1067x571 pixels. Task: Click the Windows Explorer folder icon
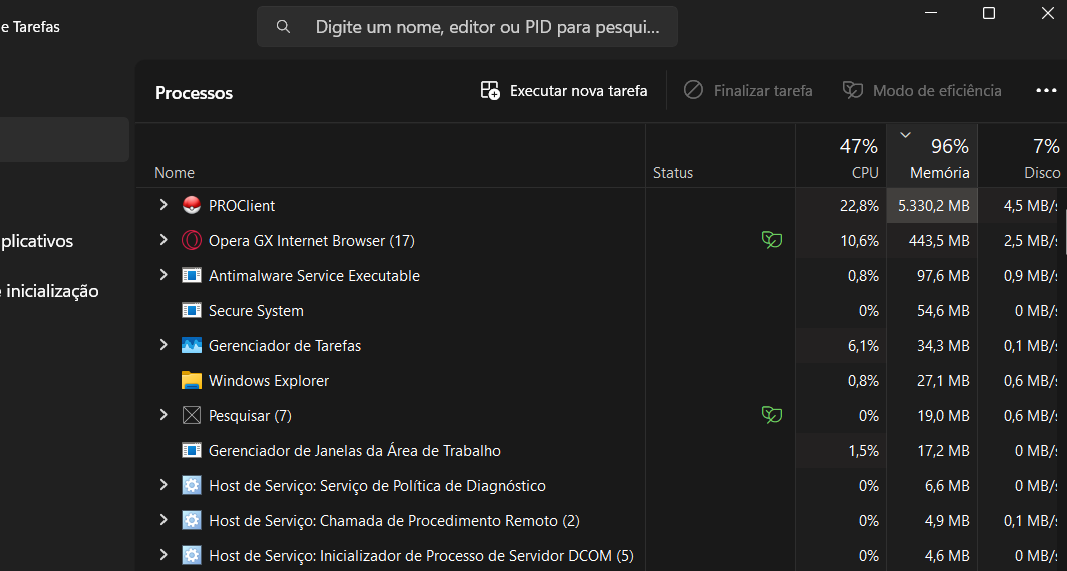192,381
